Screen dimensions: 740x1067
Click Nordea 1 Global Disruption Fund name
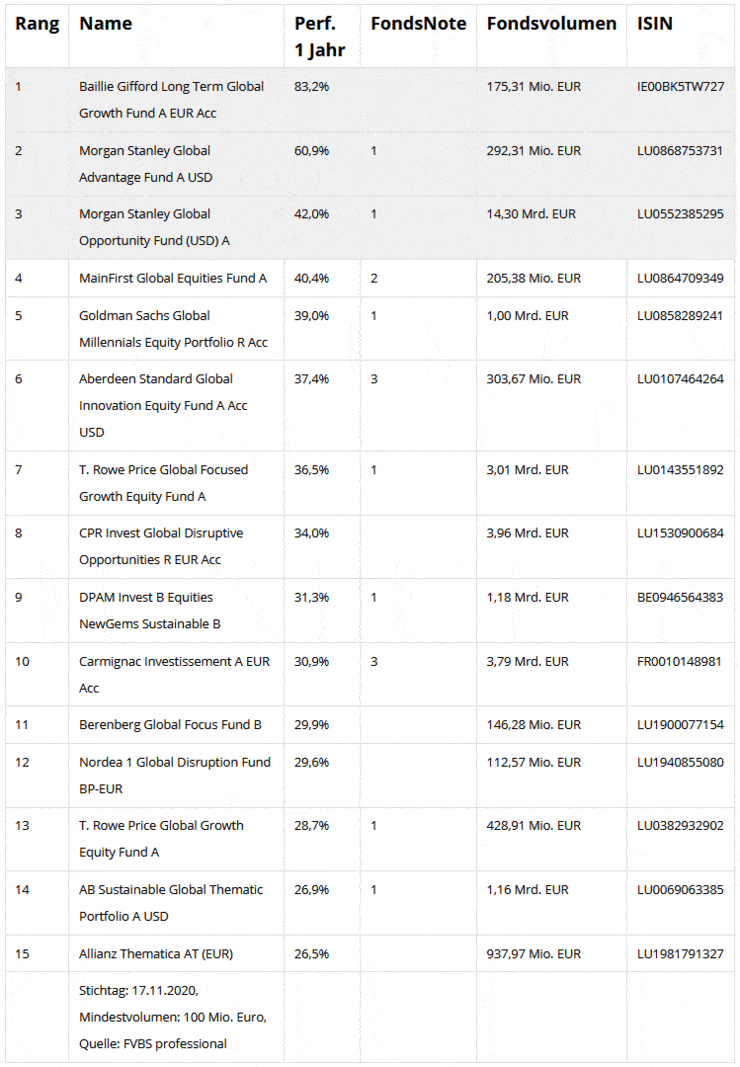pos(174,774)
